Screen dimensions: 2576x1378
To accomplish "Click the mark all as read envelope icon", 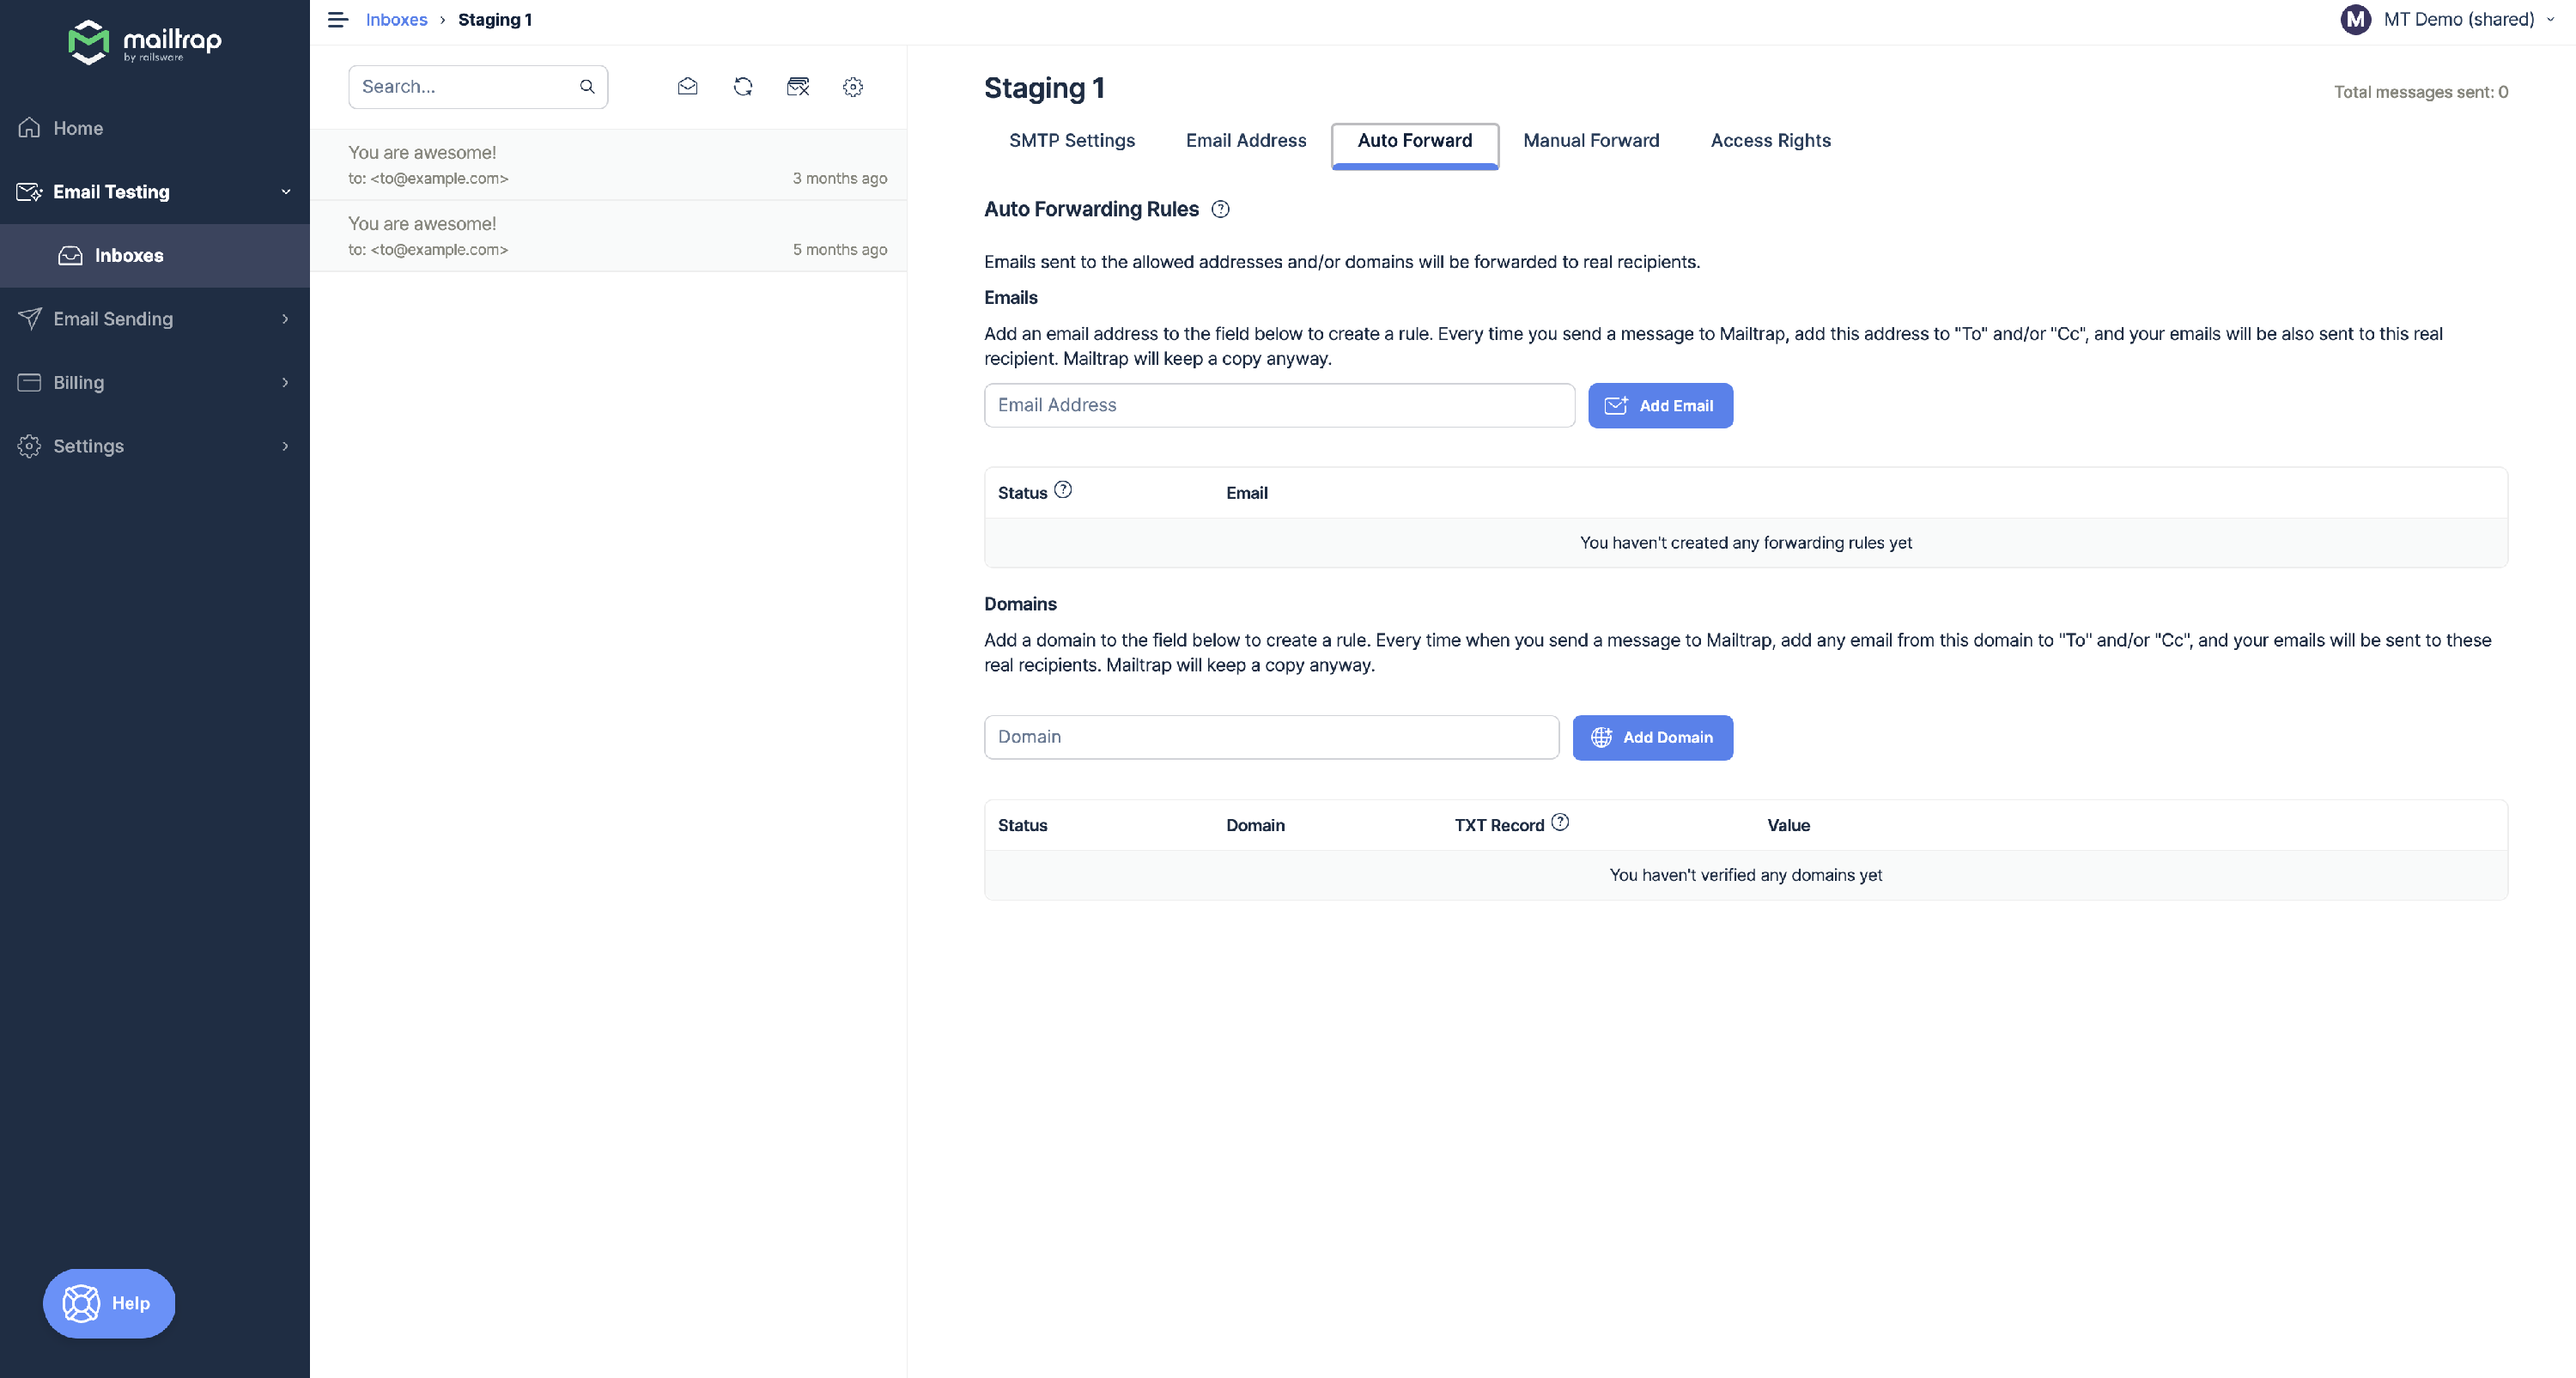I will click(x=687, y=87).
